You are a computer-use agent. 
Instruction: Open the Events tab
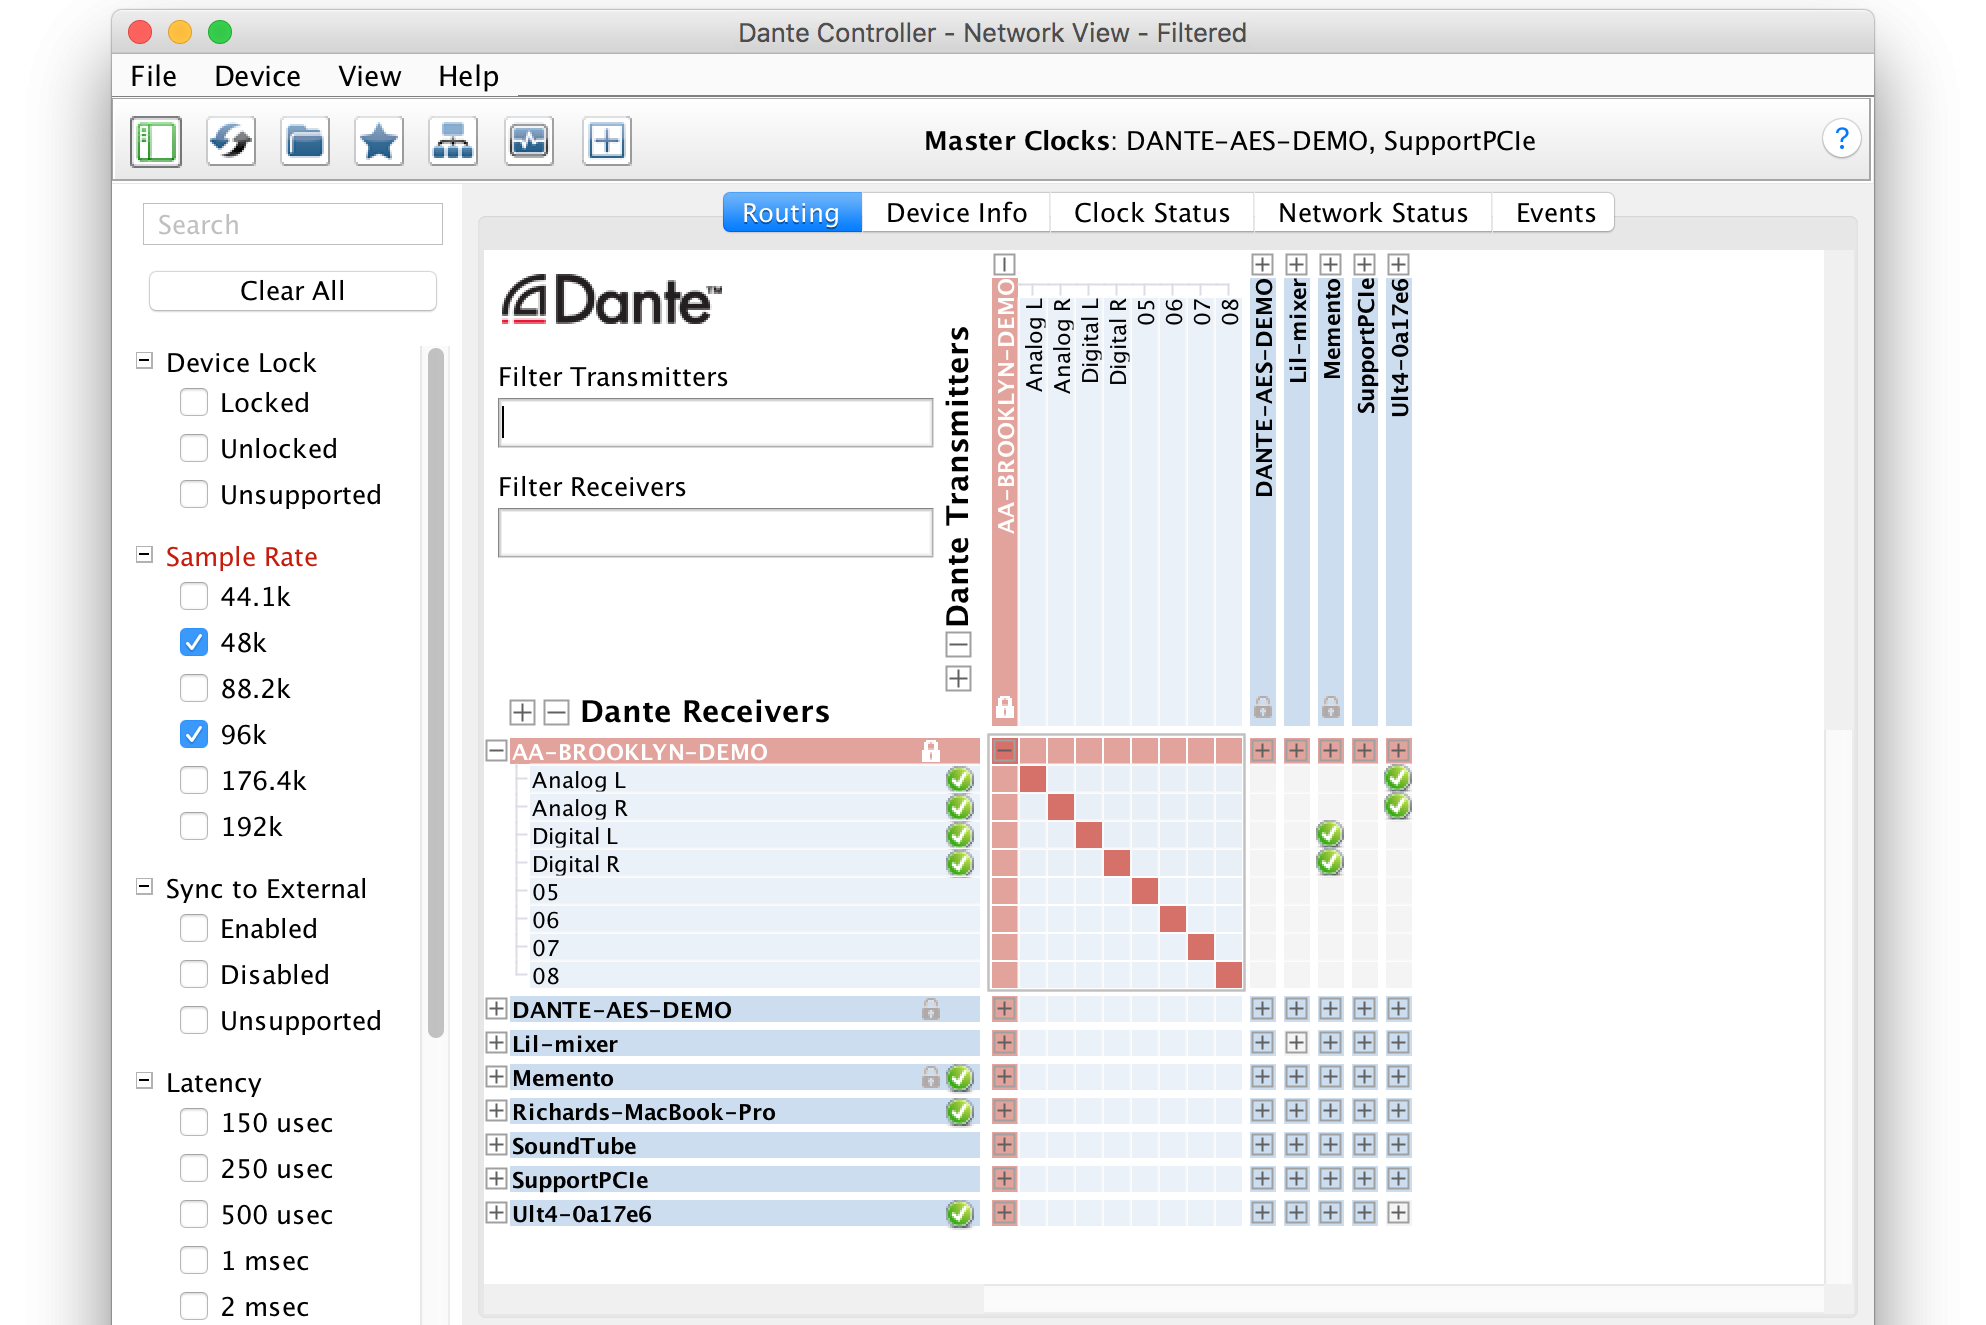(1555, 213)
